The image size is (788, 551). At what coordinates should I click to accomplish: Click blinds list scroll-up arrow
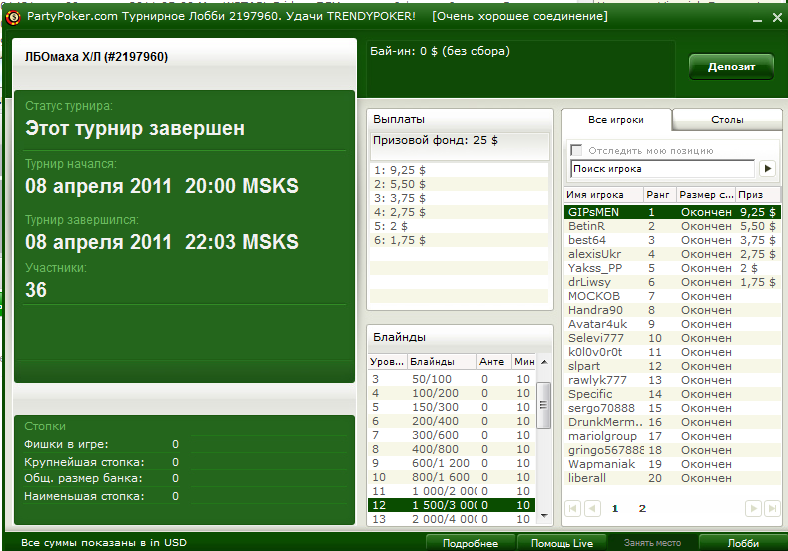point(544,362)
